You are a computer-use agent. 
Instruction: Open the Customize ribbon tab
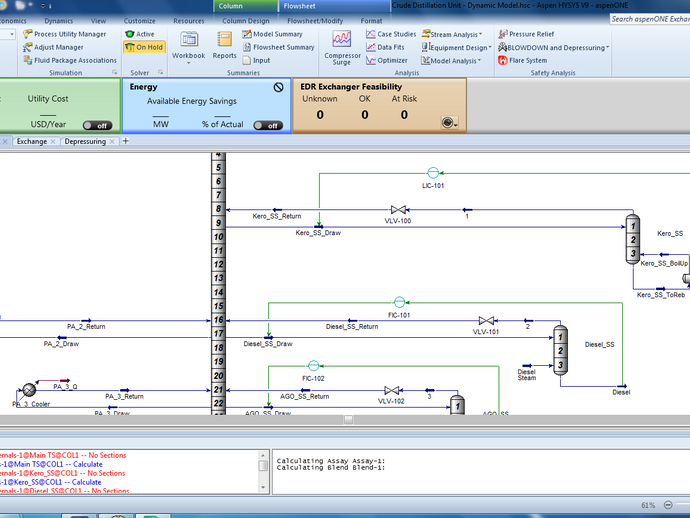pyautogui.click(x=139, y=21)
